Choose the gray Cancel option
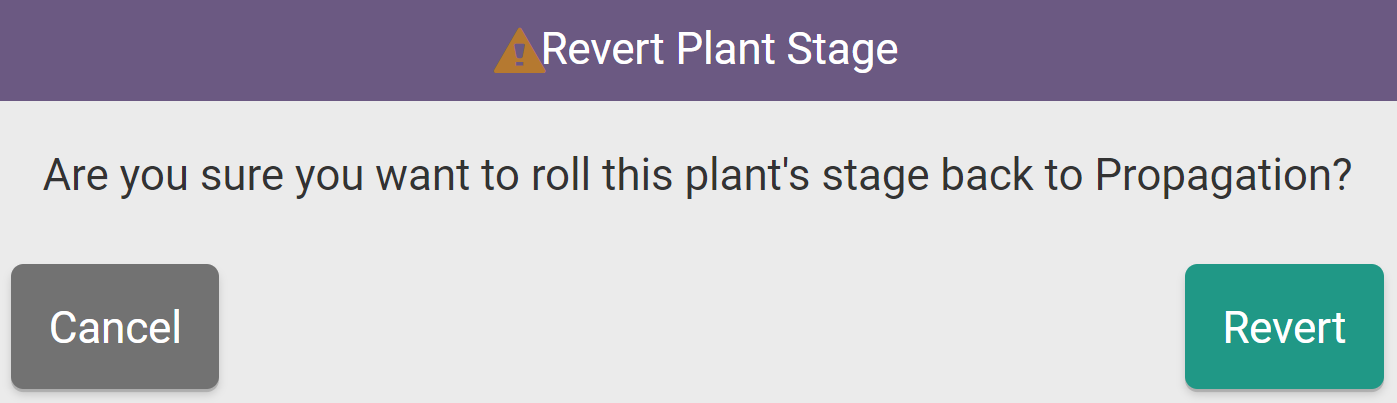The width and height of the screenshot is (1397, 403). [115, 327]
